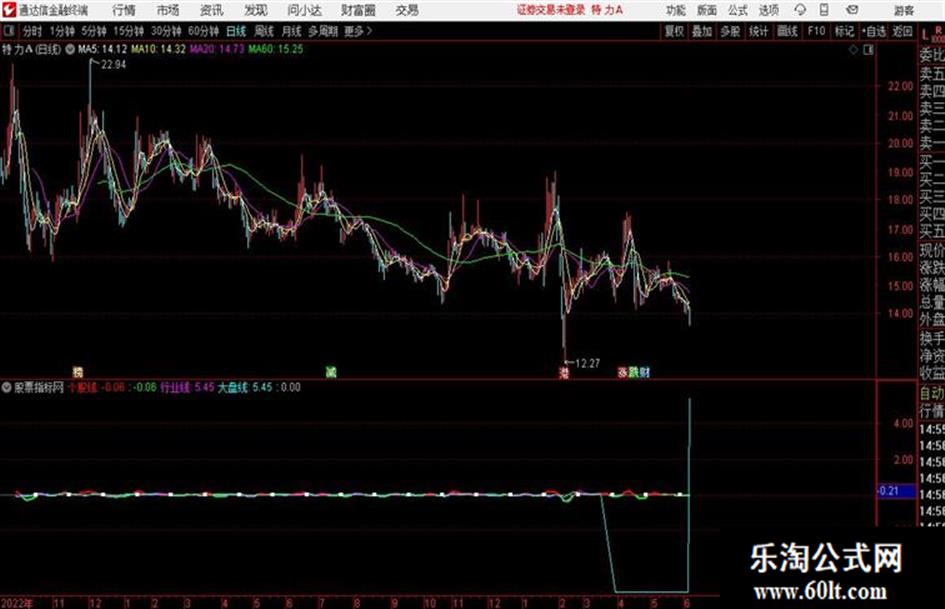Open the 资讯 menu
Image resolution: width=945 pixels, height=609 pixels.
[212, 10]
